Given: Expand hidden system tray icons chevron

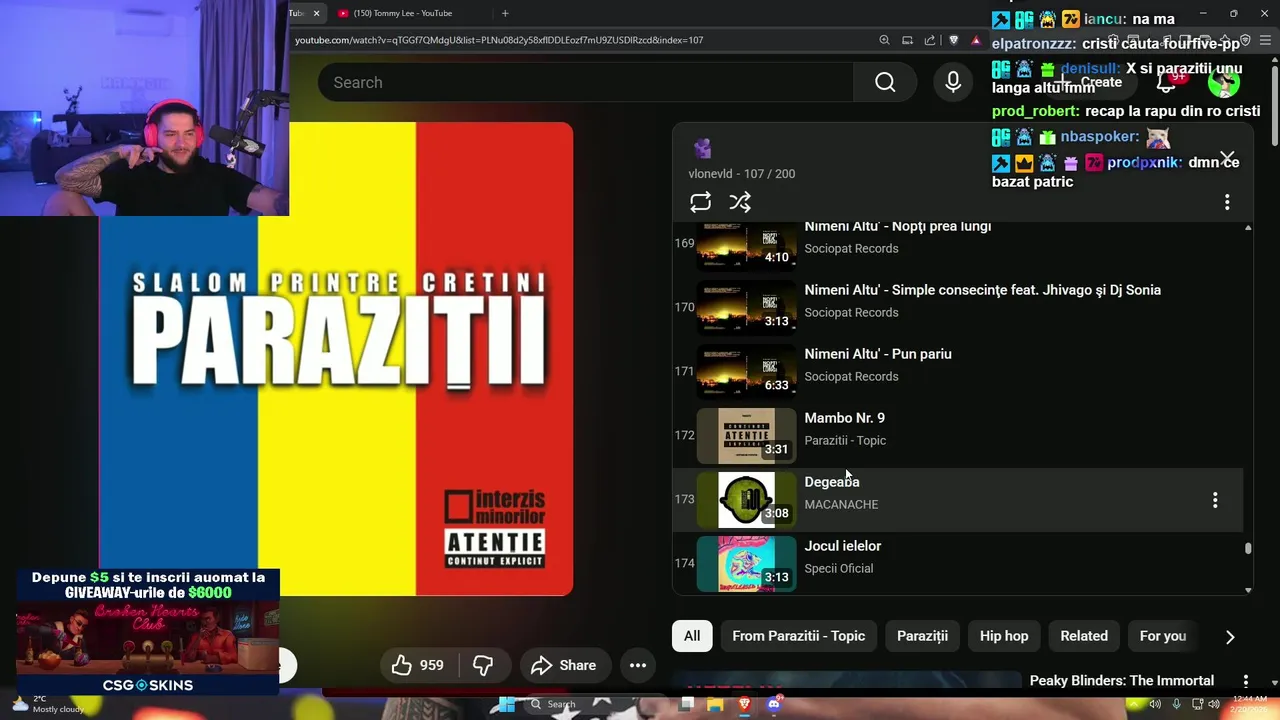Looking at the screenshot, I should pyautogui.click(x=1133, y=705).
